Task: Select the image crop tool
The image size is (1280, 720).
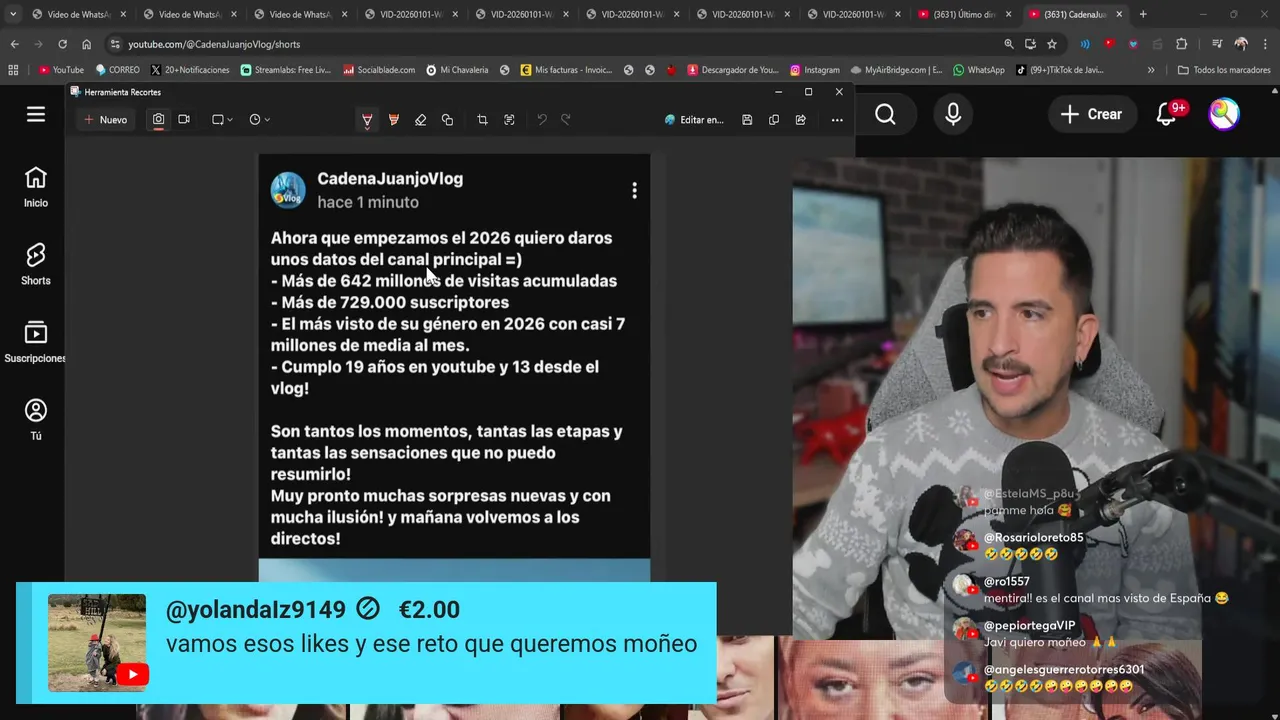Action: [482, 119]
